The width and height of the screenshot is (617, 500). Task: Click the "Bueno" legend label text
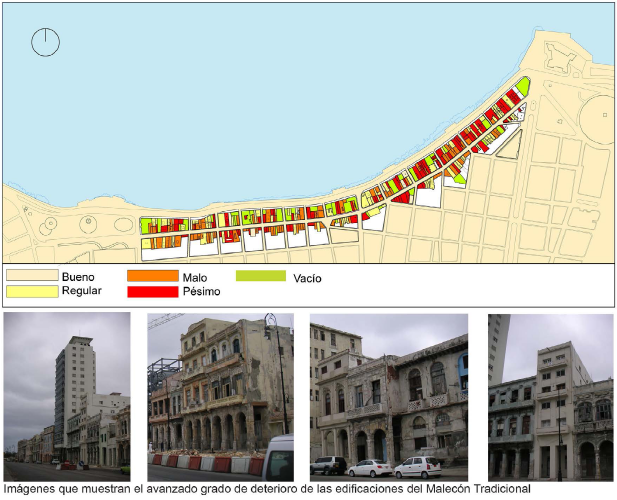click(x=80, y=276)
